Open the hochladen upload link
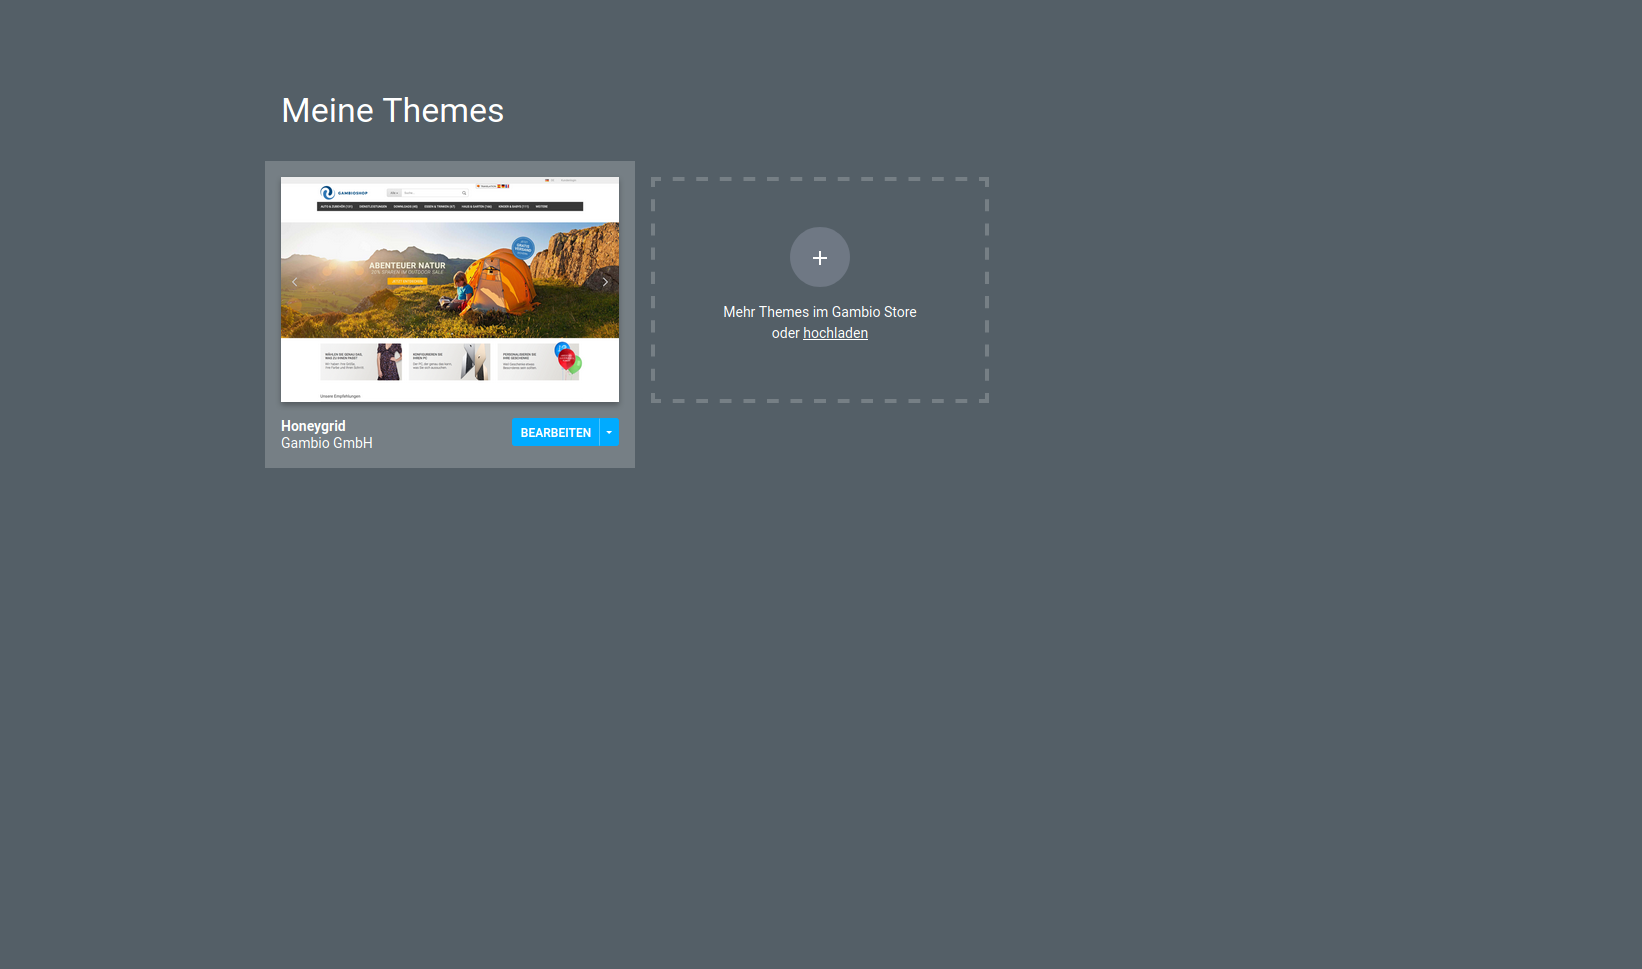This screenshot has height=969, width=1642. [x=835, y=334]
